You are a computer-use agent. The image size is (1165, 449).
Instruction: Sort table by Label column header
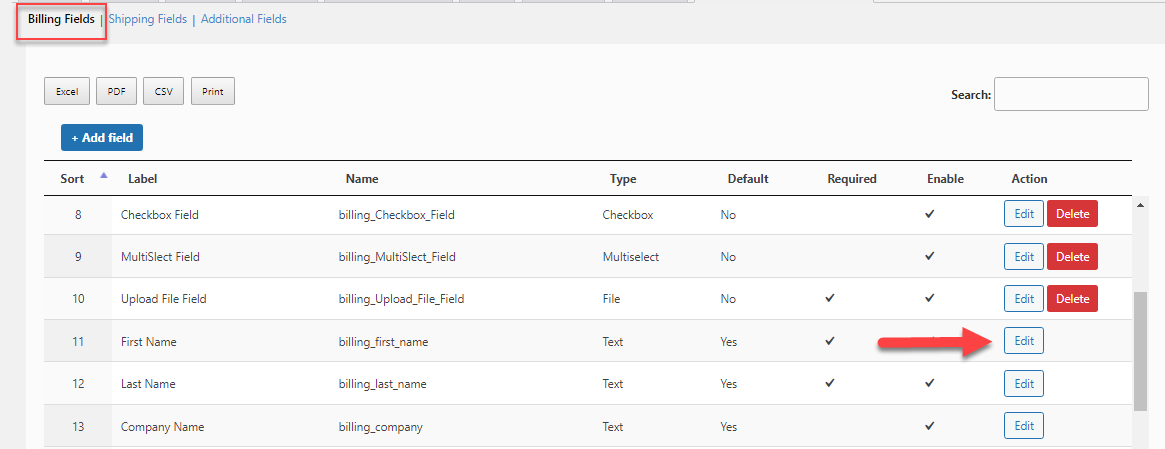click(x=143, y=179)
